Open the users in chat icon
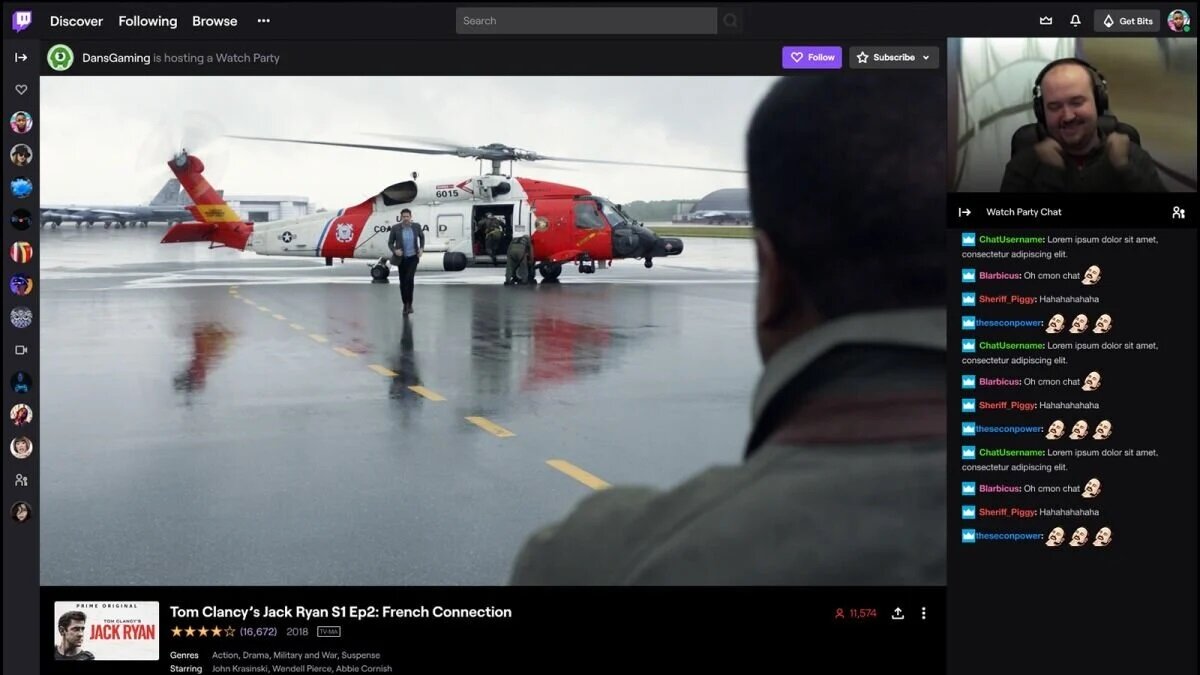 [1178, 212]
